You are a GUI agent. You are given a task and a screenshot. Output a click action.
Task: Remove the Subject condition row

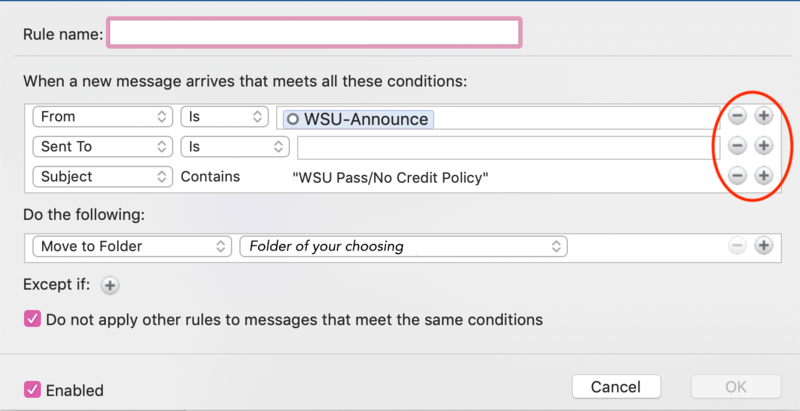737,176
